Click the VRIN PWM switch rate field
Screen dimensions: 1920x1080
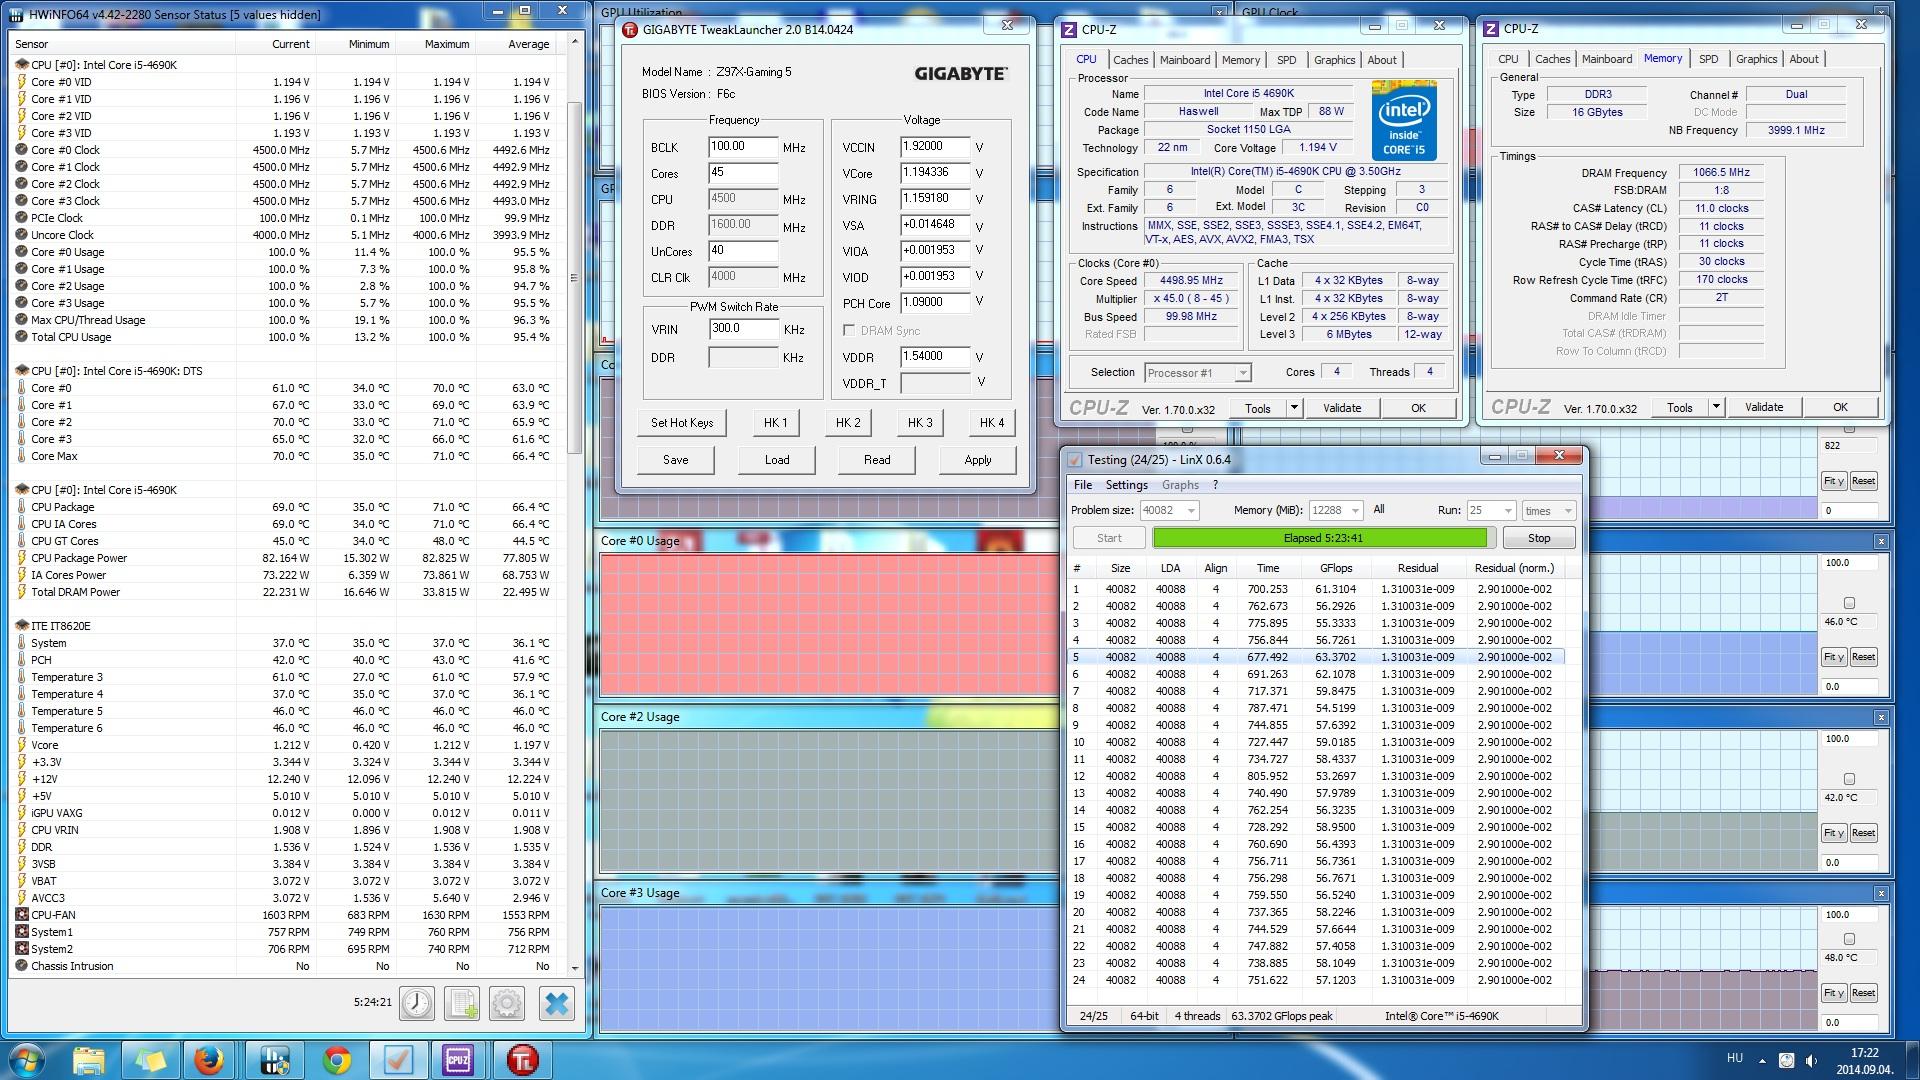(x=743, y=329)
